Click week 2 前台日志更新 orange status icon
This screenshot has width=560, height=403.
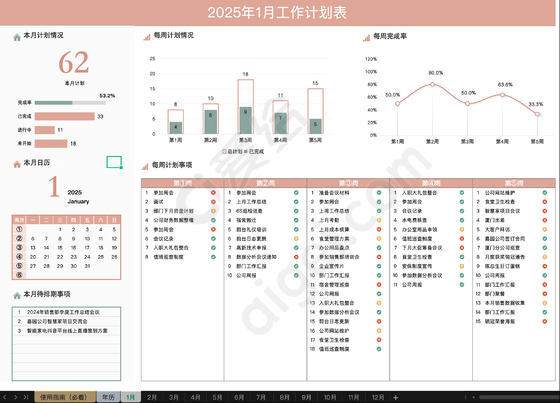pyautogui.click(x=296, y=239)
